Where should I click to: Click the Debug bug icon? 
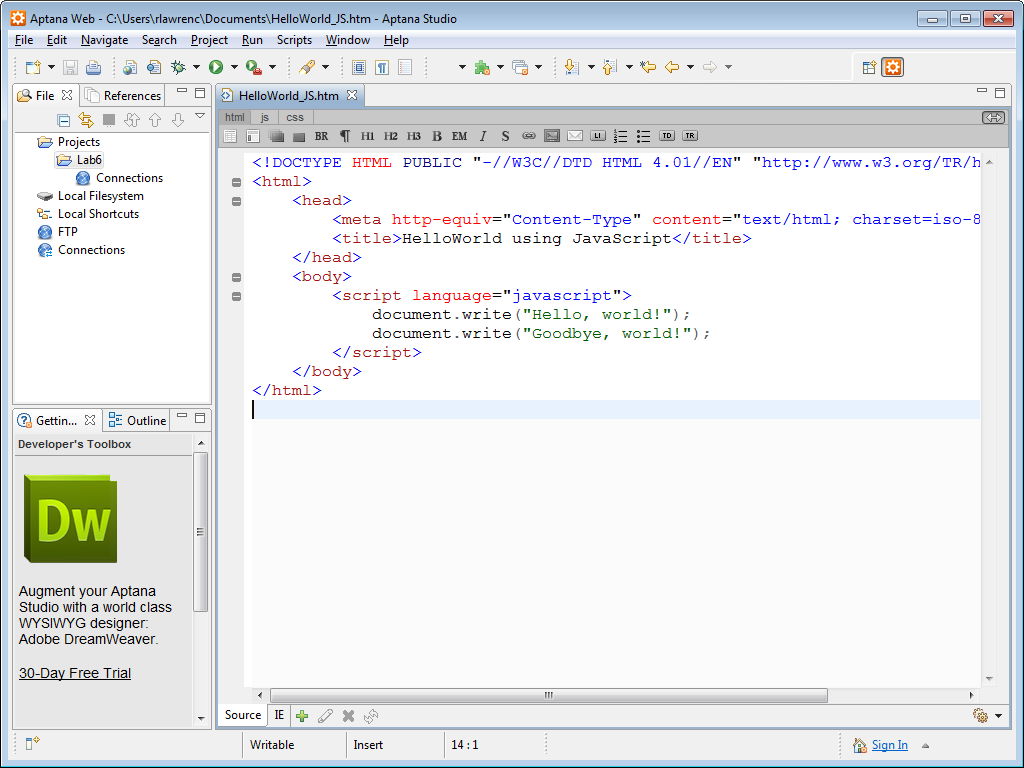click(x=178, y=67)
